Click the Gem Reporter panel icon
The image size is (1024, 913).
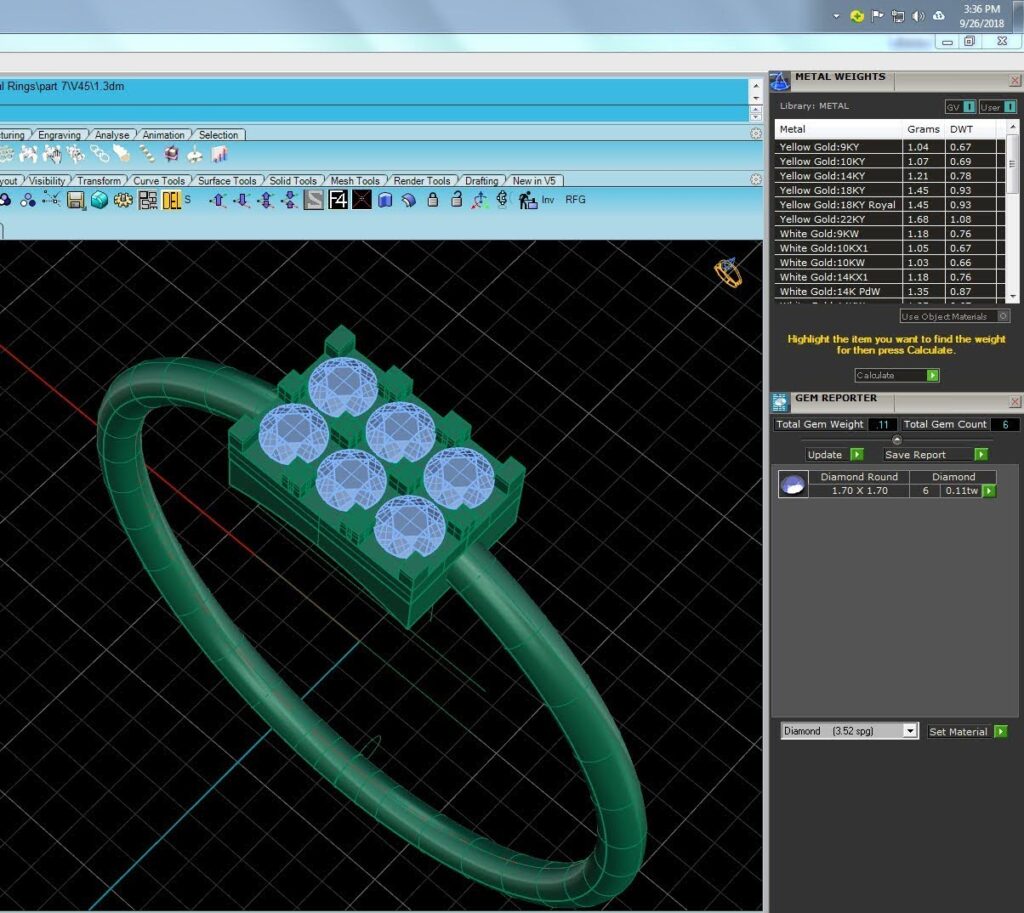point(780,402)
